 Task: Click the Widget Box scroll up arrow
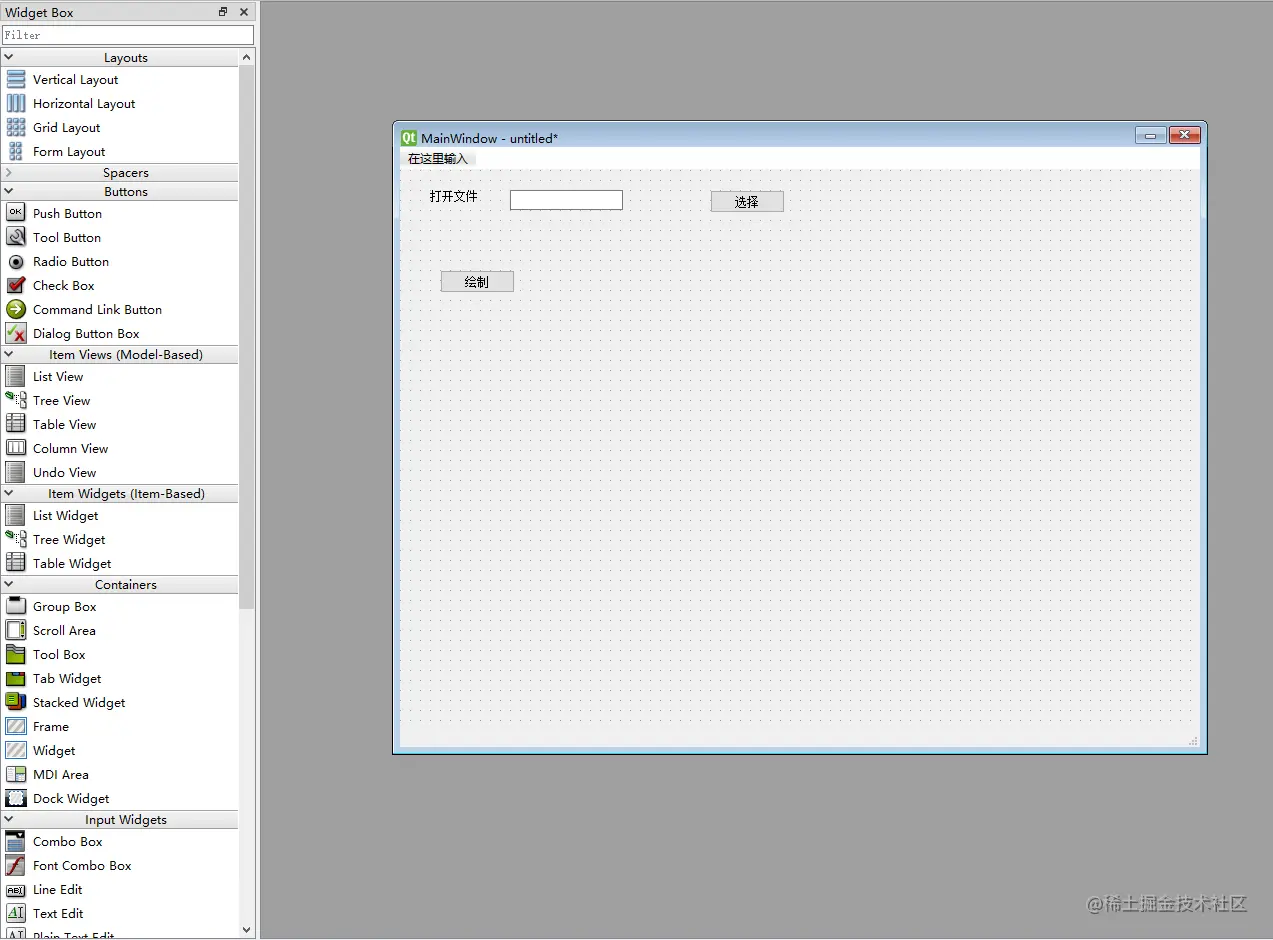(x=247, y=58)
